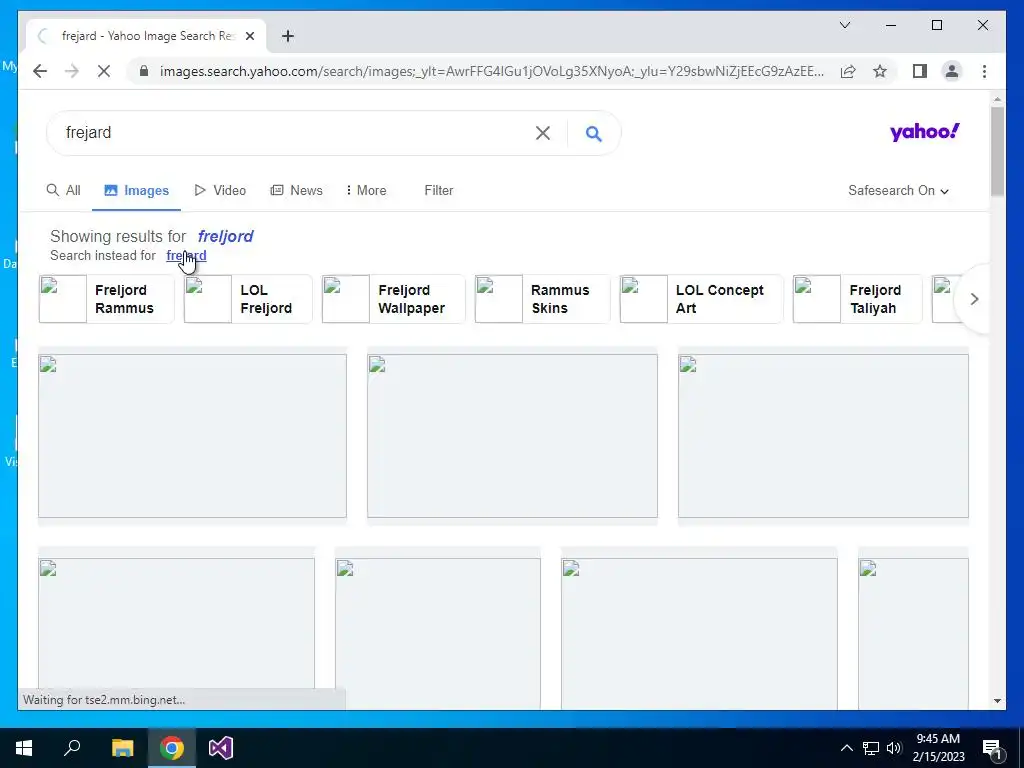Open Windows taskbar search

pos(72,748)
